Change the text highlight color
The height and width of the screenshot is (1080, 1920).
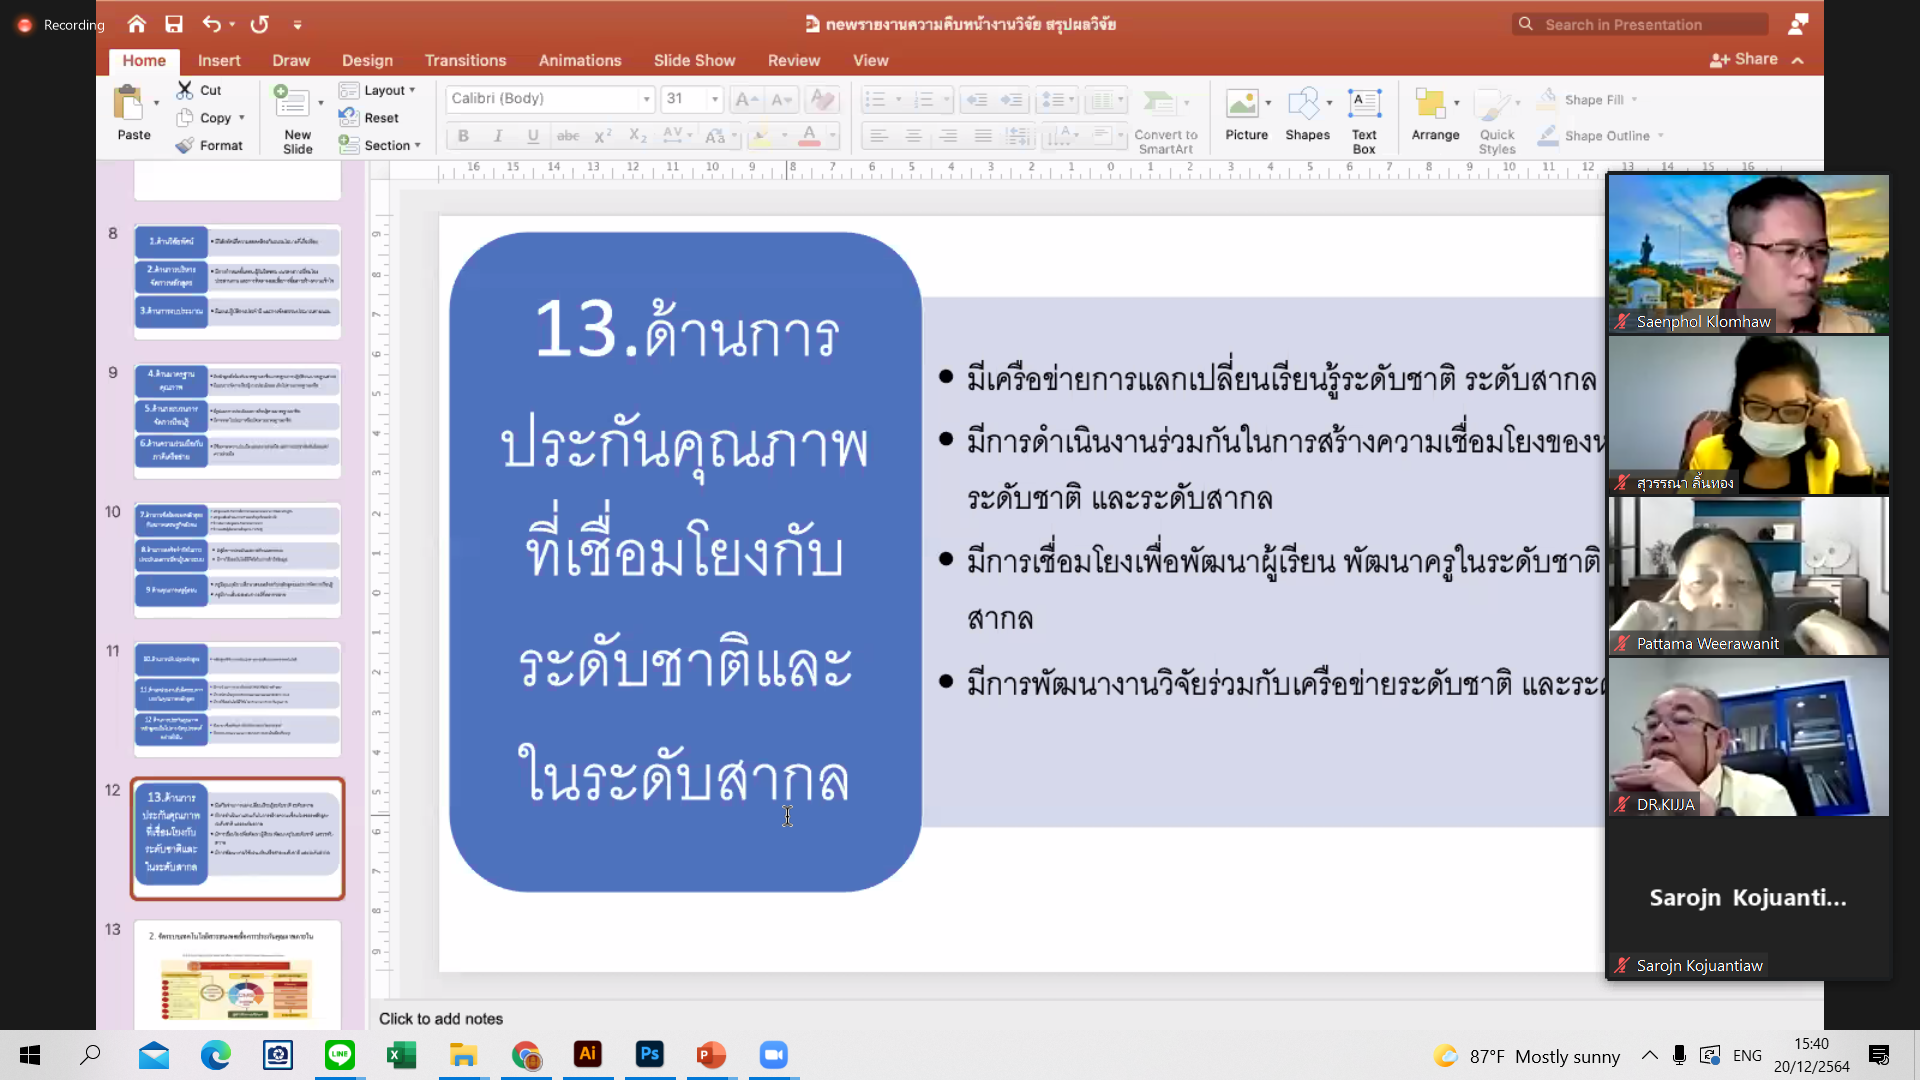point(761,136)
